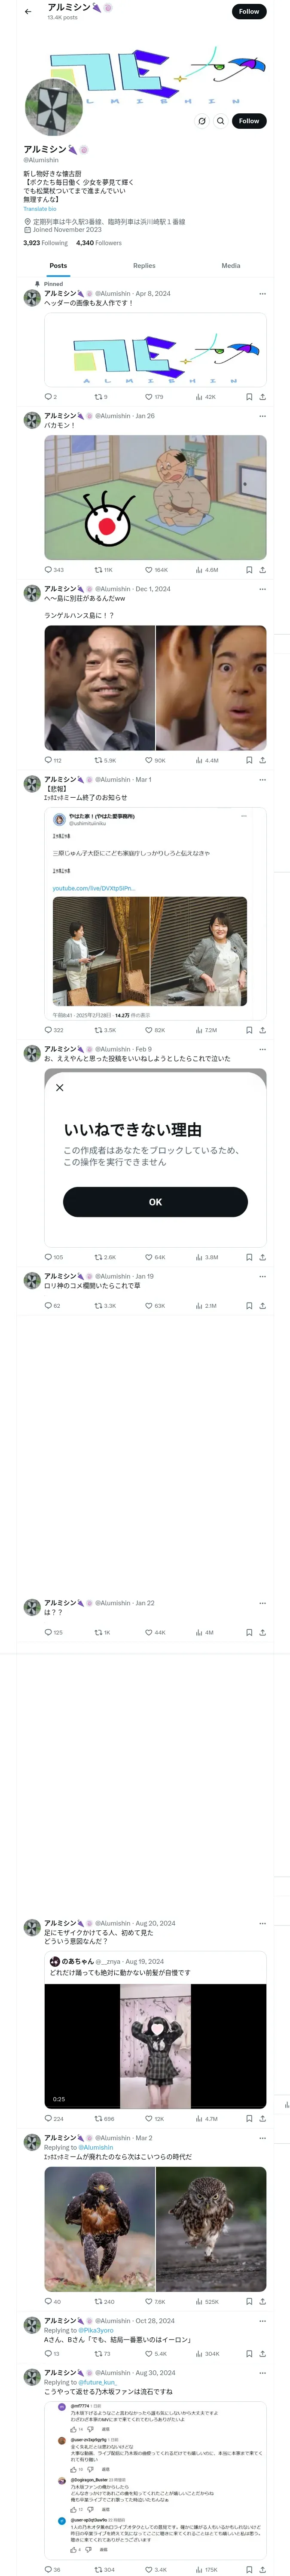Open the more options on the Mar 1 post
This screenshot has width=290, height=2576.
(x=262, y=779)
